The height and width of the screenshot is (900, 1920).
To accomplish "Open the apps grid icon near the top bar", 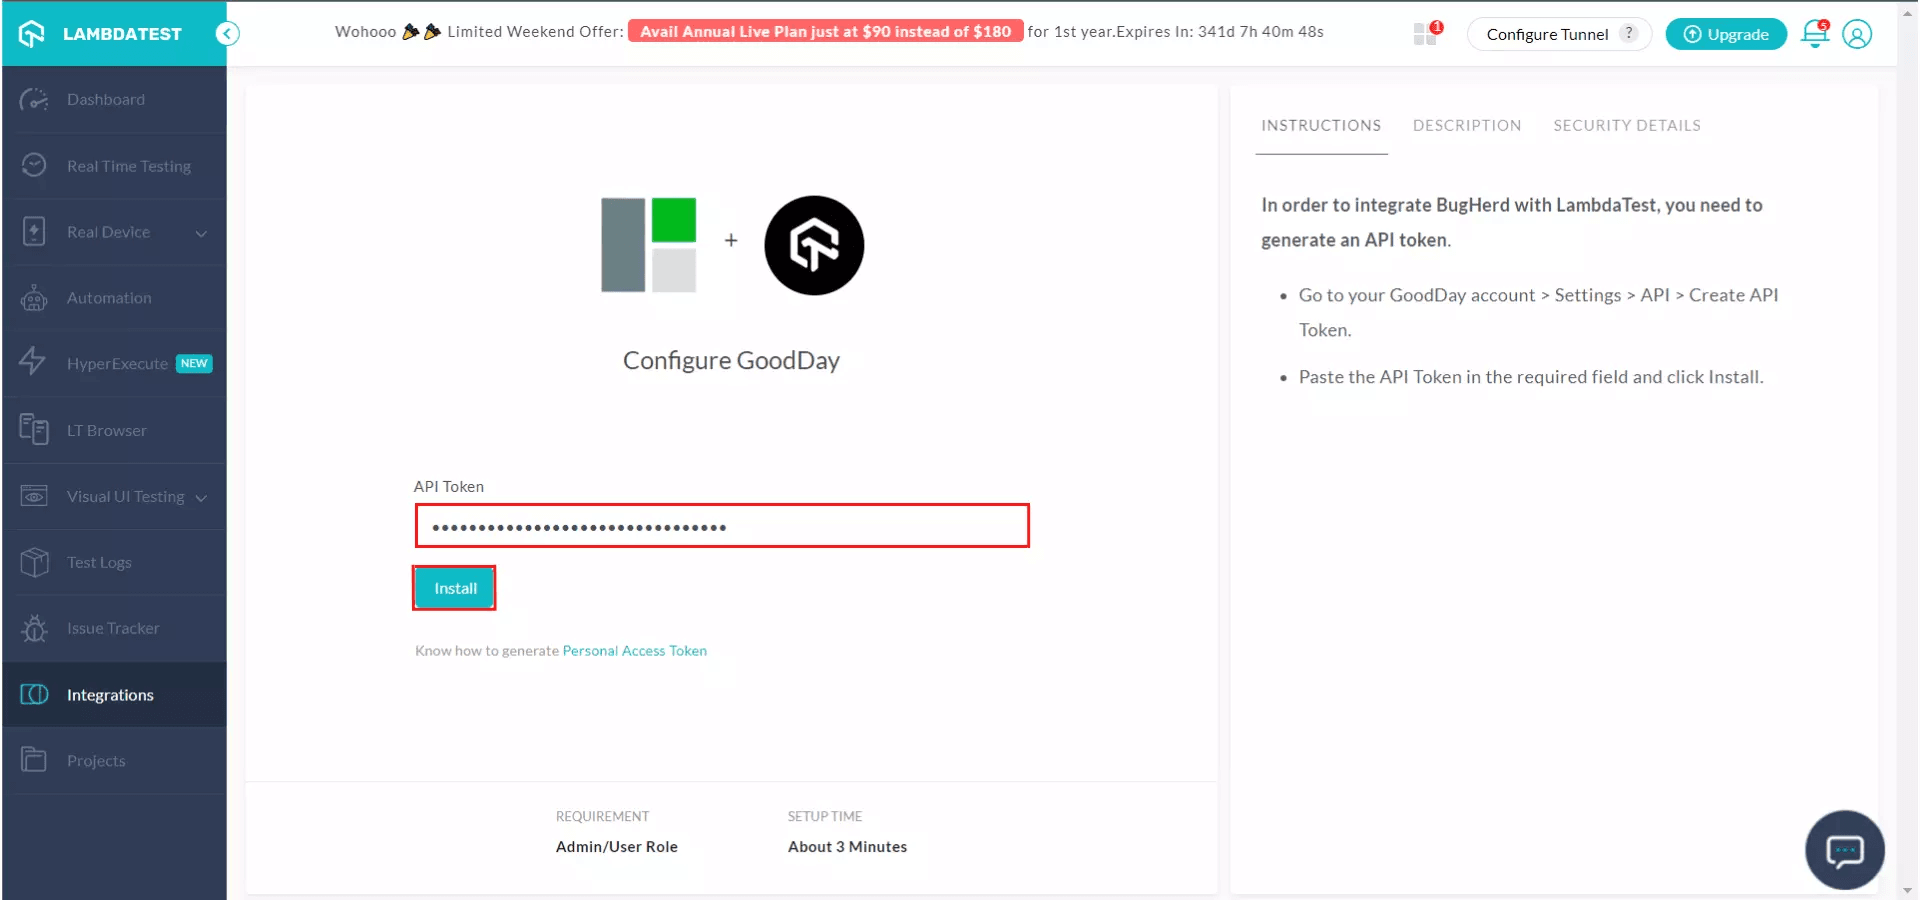I will pyautogui.click(x=1424, y=33).
